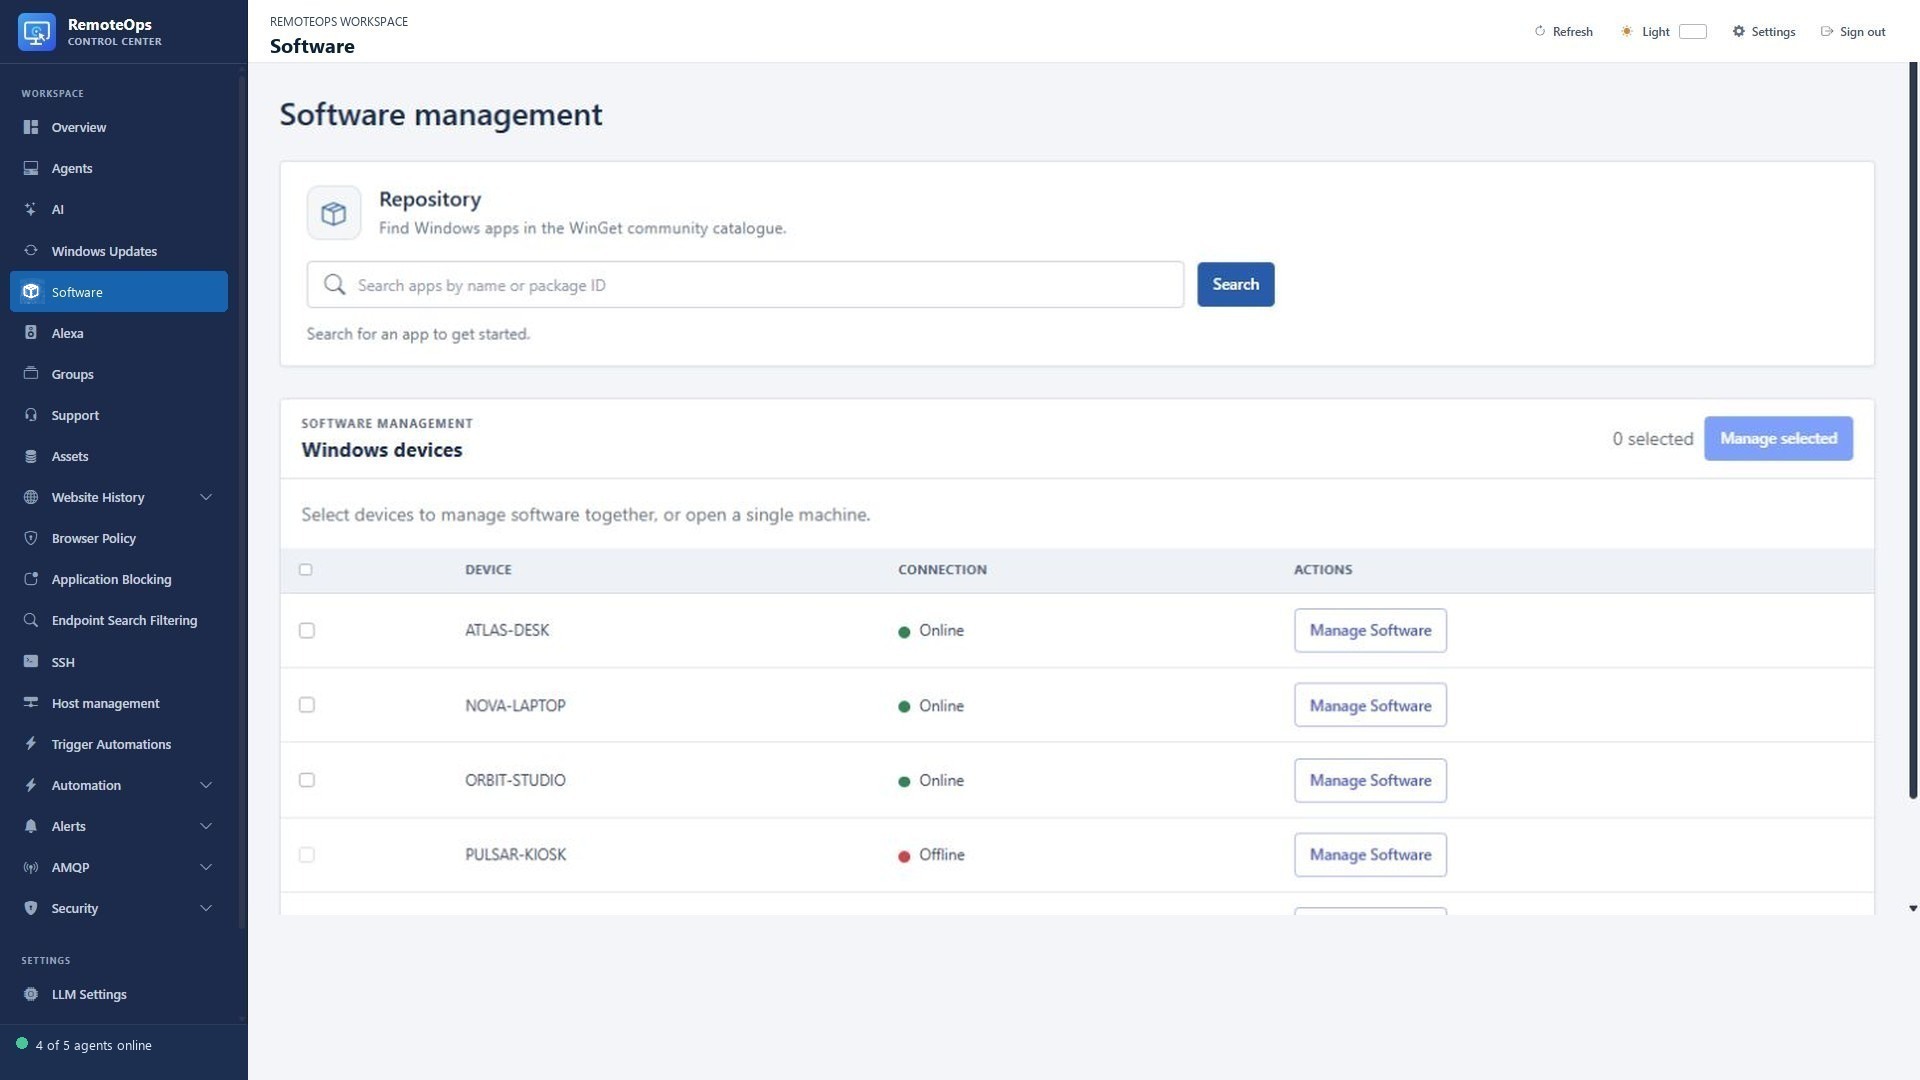Open the Software sidebar item

click(x=119, y=292)
